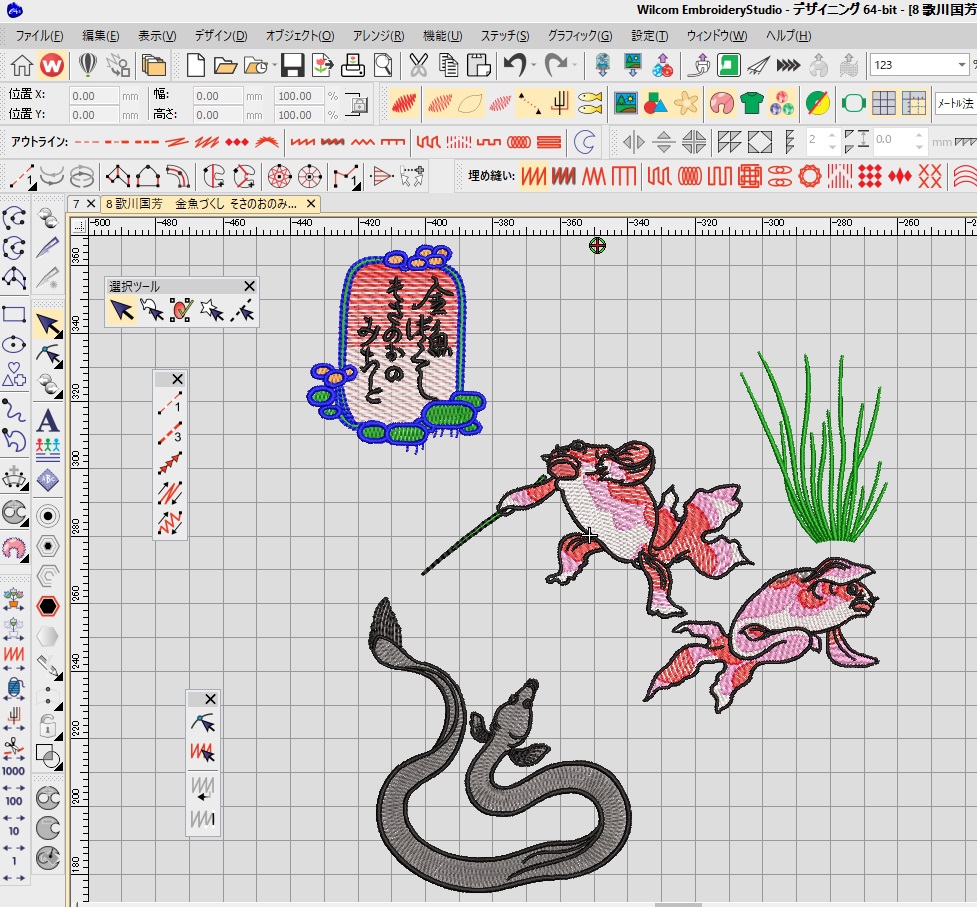
Task: Toggle Show Bitmaps picture icon
Action: click(626, 103)
